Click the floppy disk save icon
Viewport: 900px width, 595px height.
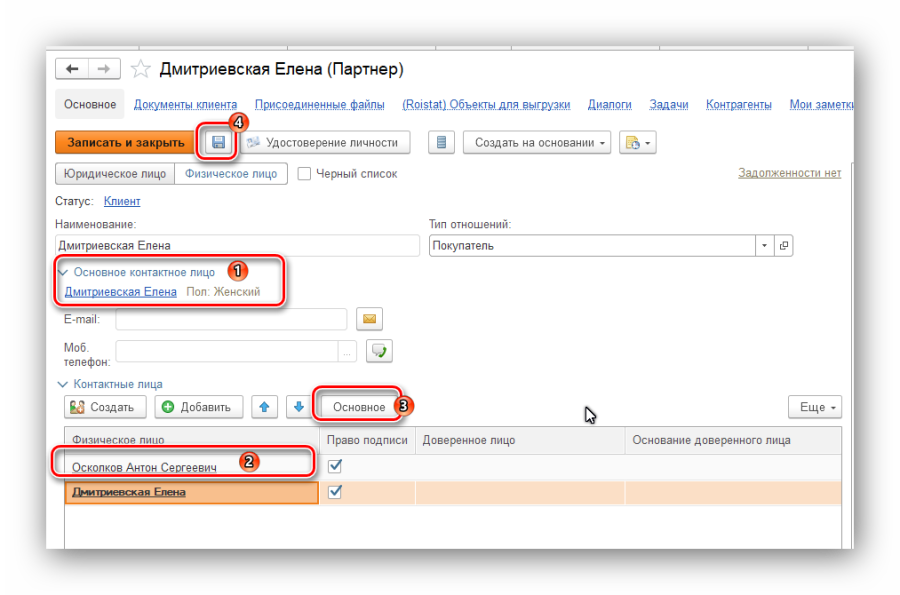tap(218, 143)
